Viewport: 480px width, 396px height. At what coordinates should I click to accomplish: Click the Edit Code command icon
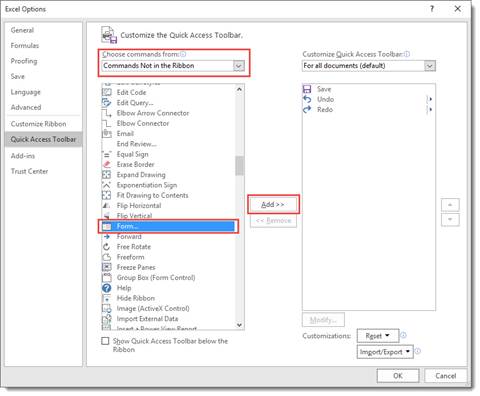point(107,92)
